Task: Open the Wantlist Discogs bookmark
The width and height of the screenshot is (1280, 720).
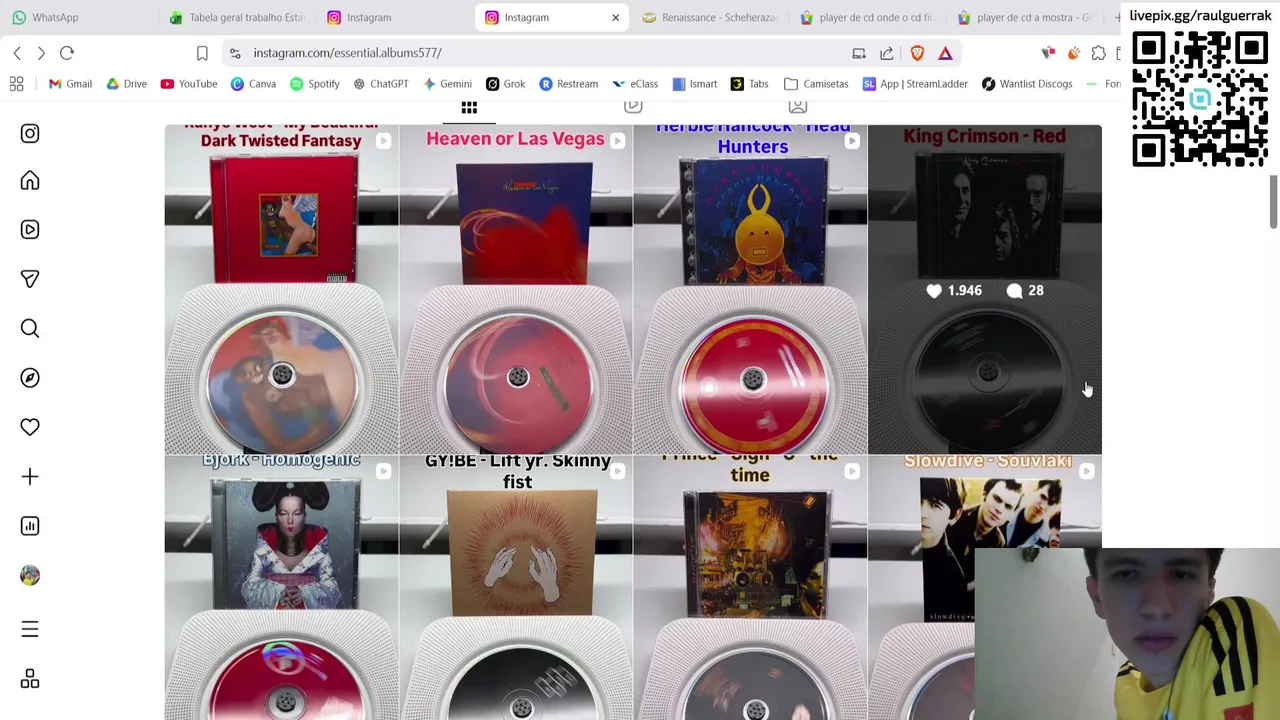Action: tap(1026, 84)
